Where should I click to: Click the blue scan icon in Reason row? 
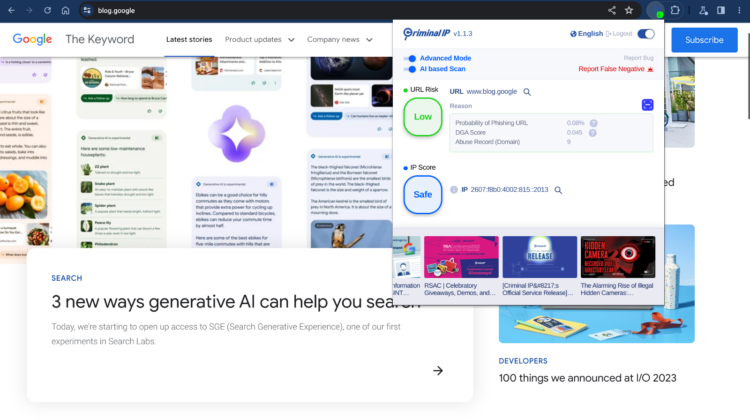click(647, 105)
